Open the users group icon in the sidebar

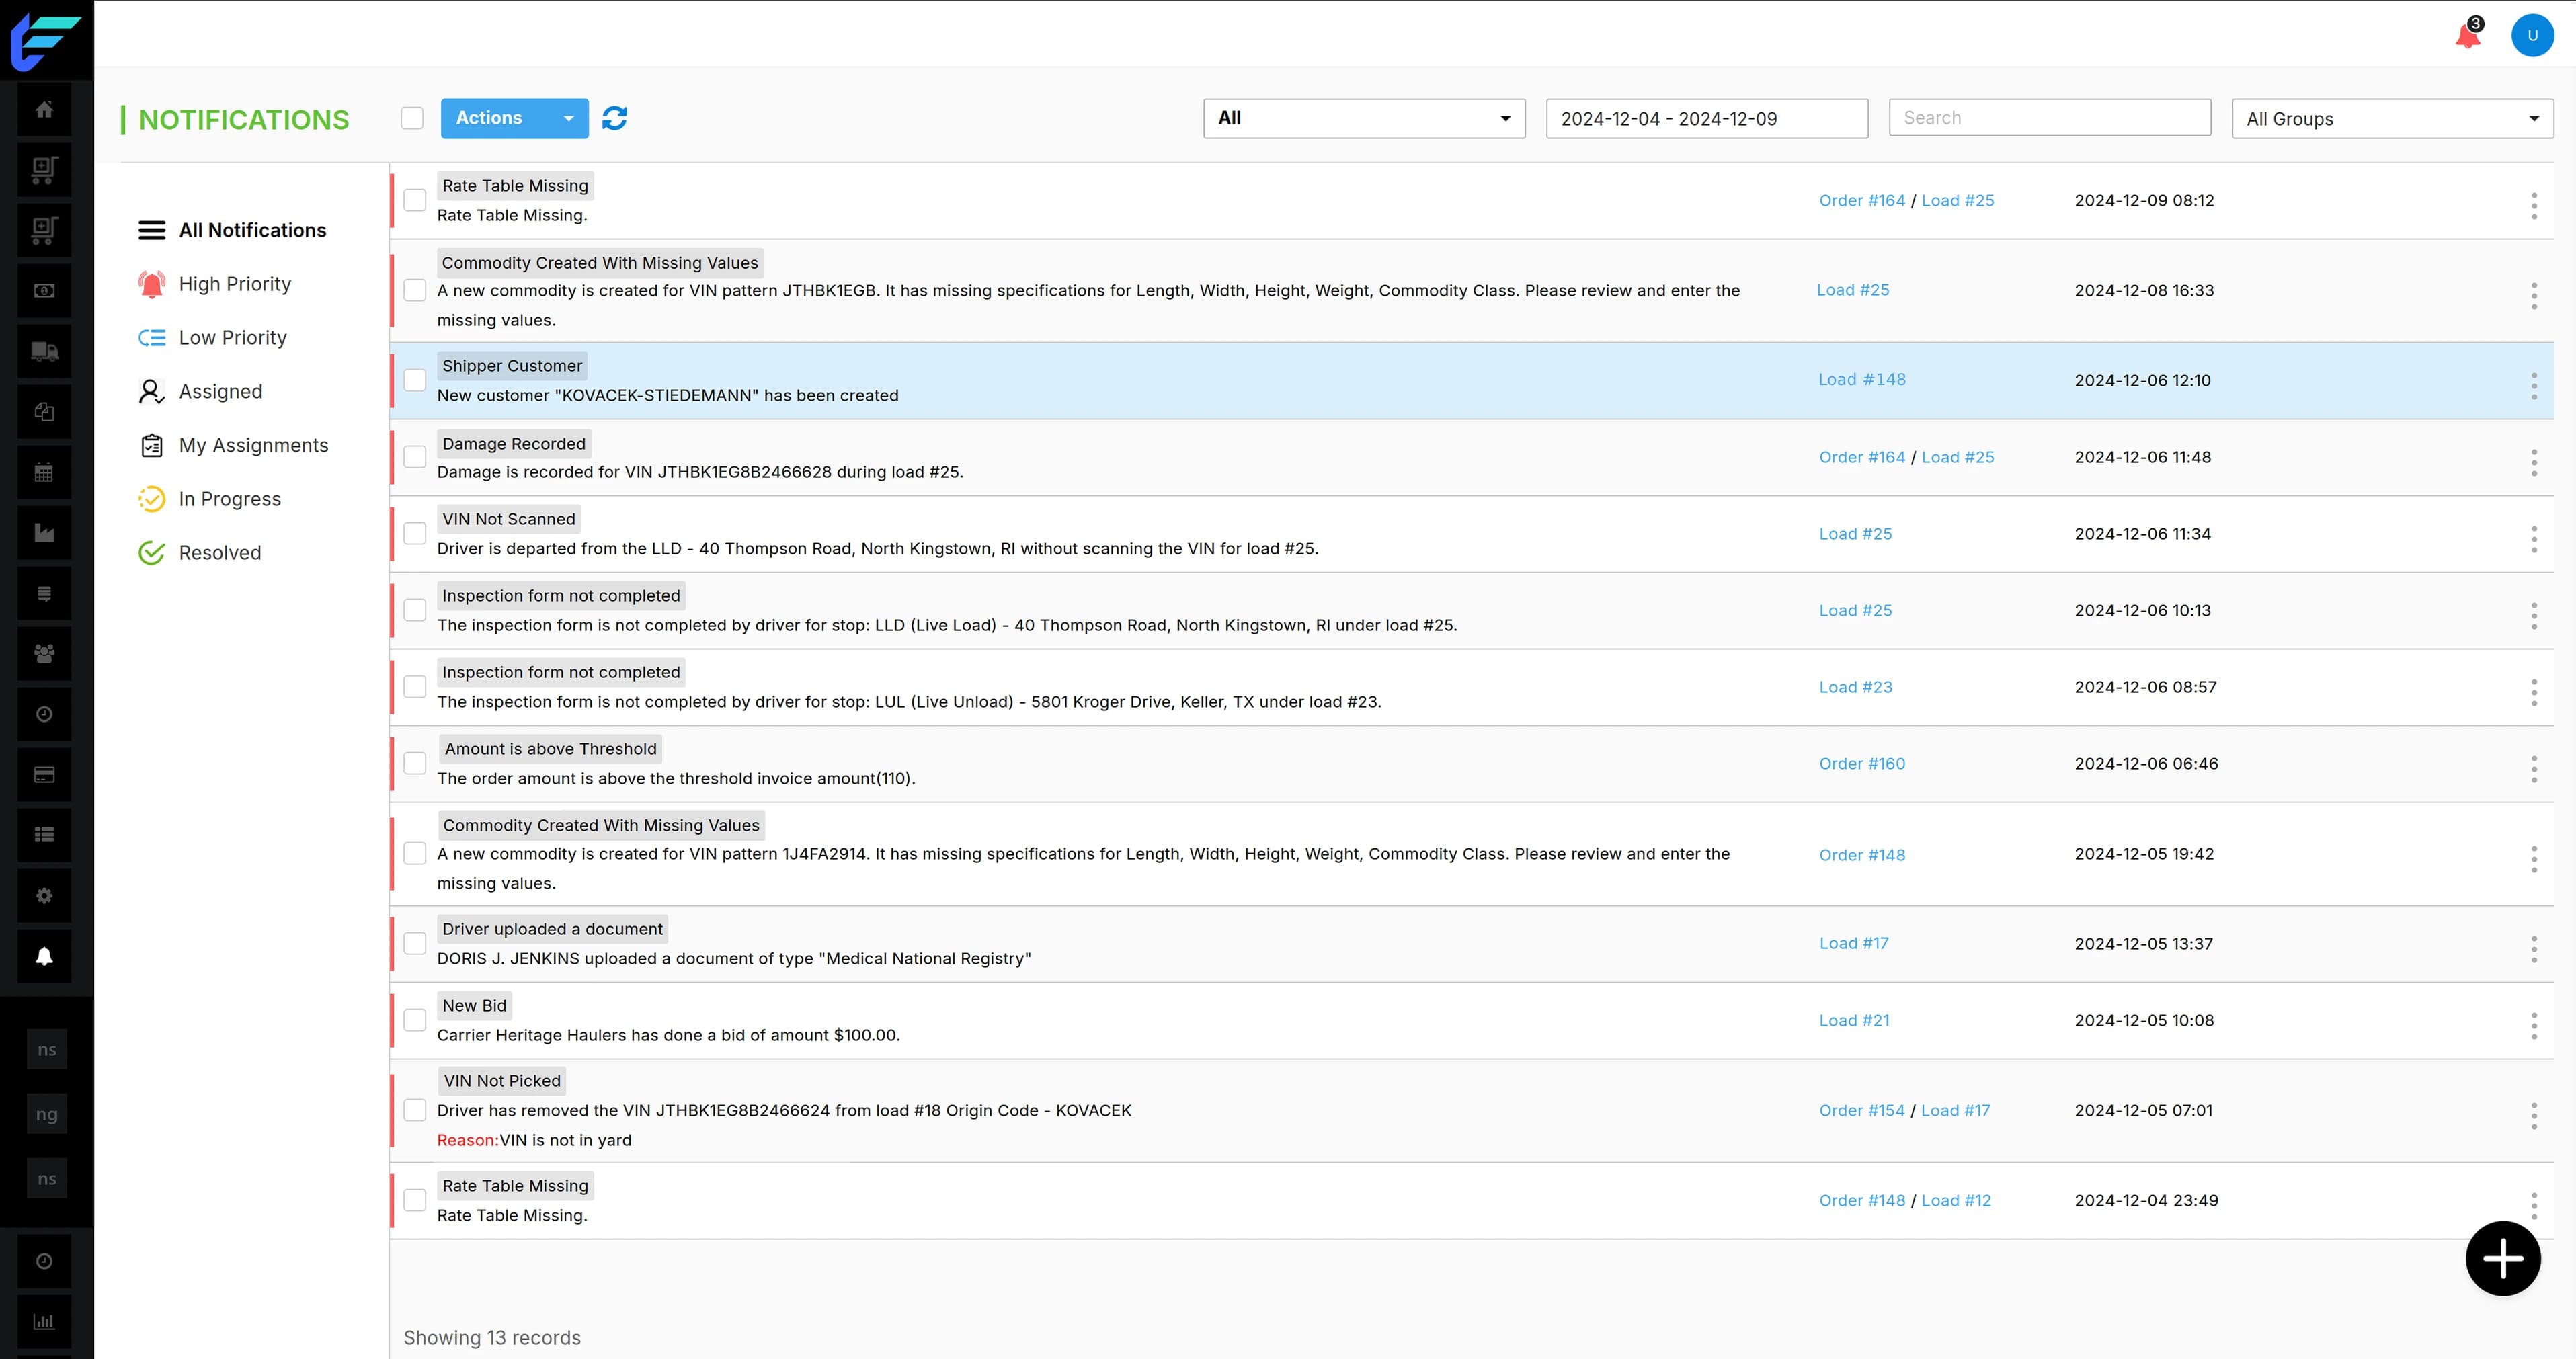coord(44,654)
